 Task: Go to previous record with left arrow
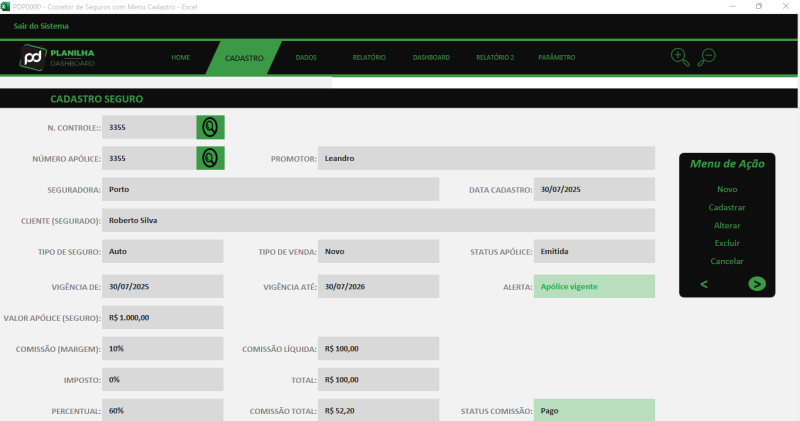pyautogui.click(x=704, y=284)
